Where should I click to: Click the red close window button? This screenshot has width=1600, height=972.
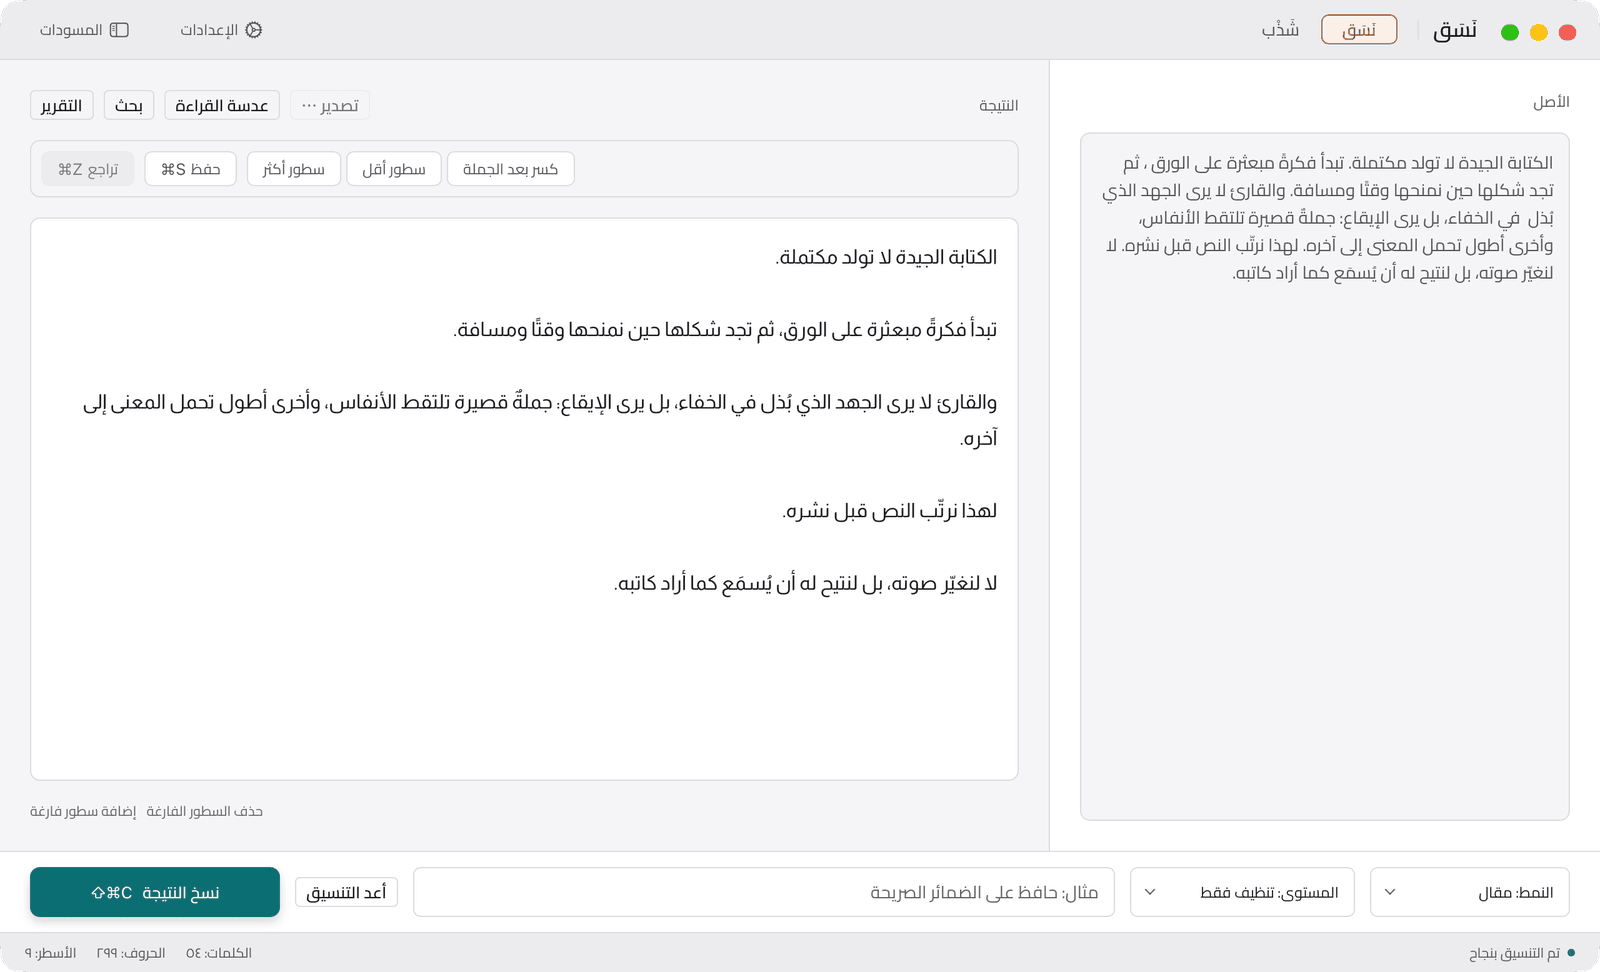point(1568,32)
